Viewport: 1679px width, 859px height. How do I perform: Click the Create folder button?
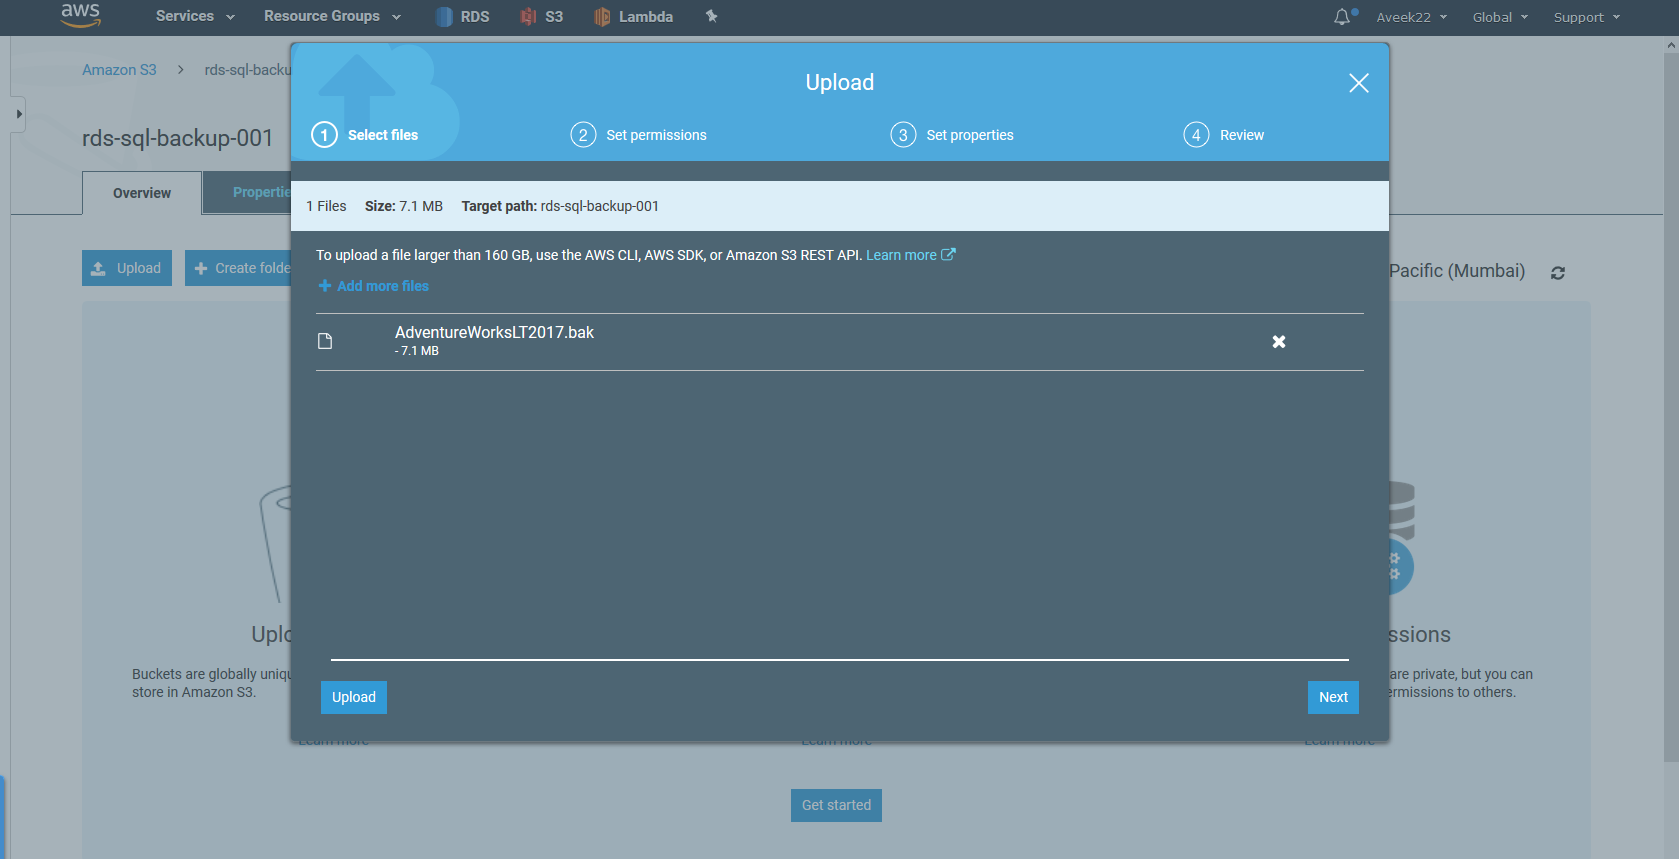coord(238,268)
